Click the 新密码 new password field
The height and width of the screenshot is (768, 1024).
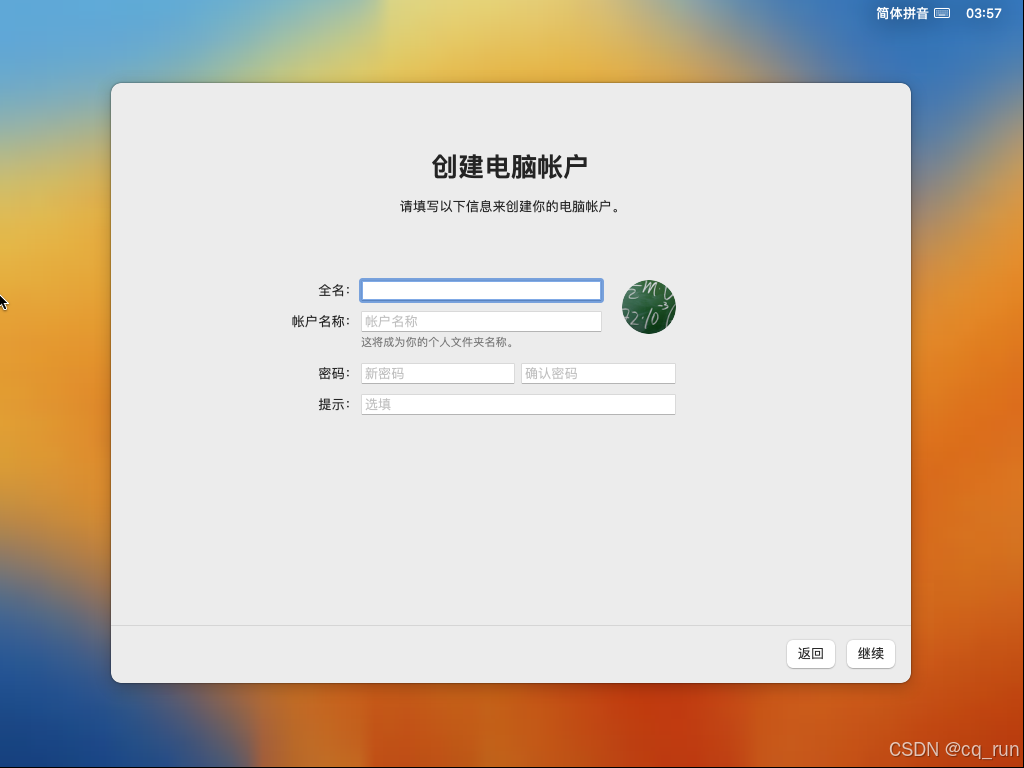coord(438,374)
